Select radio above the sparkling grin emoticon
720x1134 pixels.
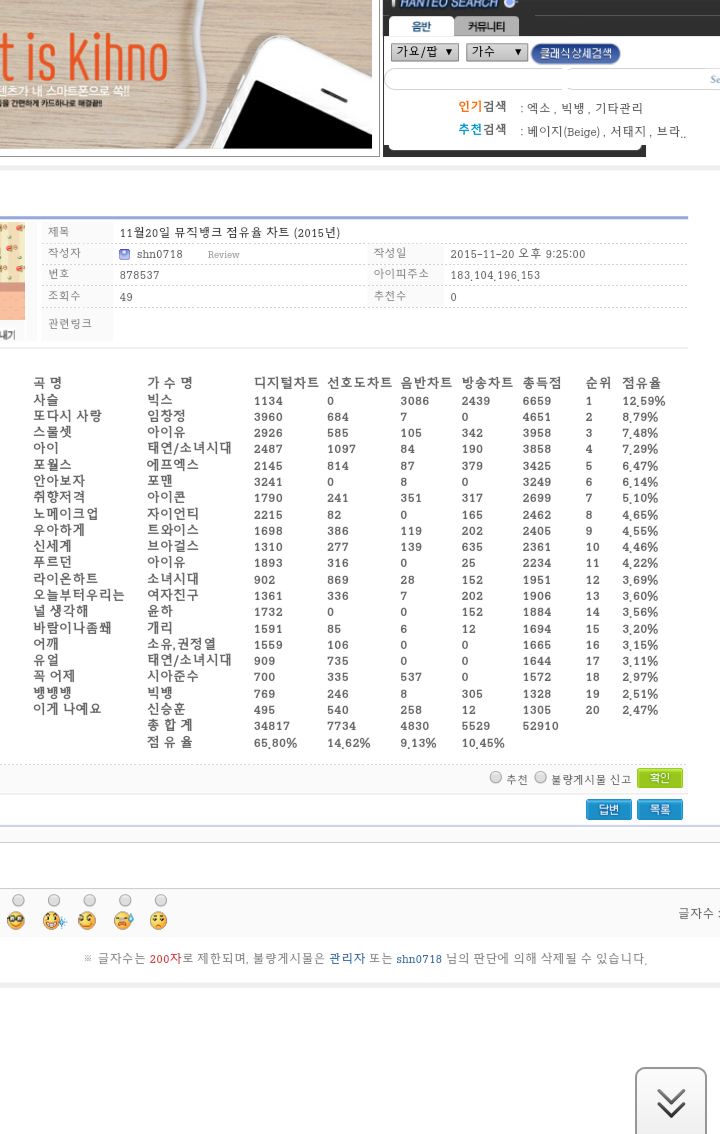tap(54, 900)
